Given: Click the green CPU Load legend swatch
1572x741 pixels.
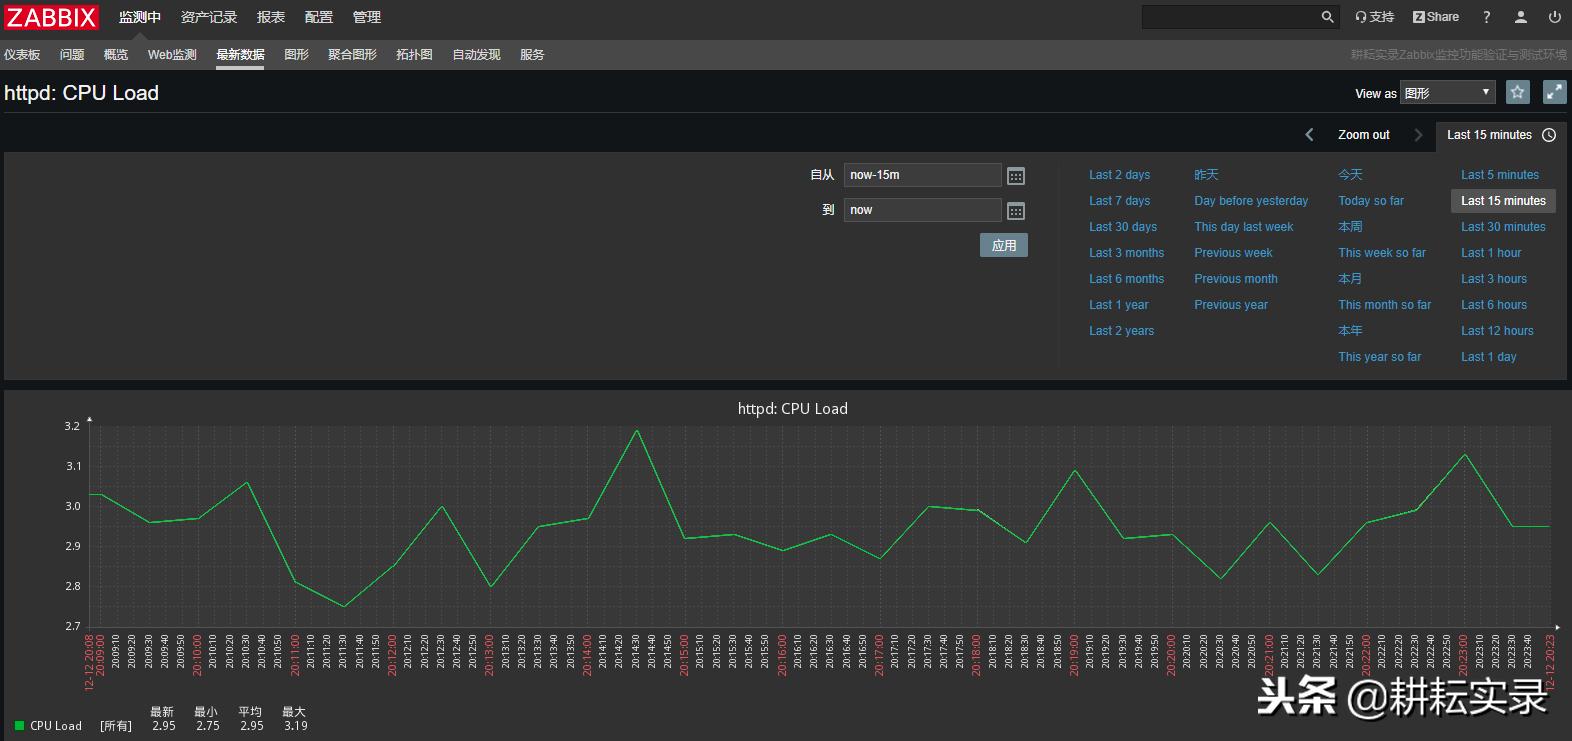Looking at the screenshot, I should pos(19,725).
